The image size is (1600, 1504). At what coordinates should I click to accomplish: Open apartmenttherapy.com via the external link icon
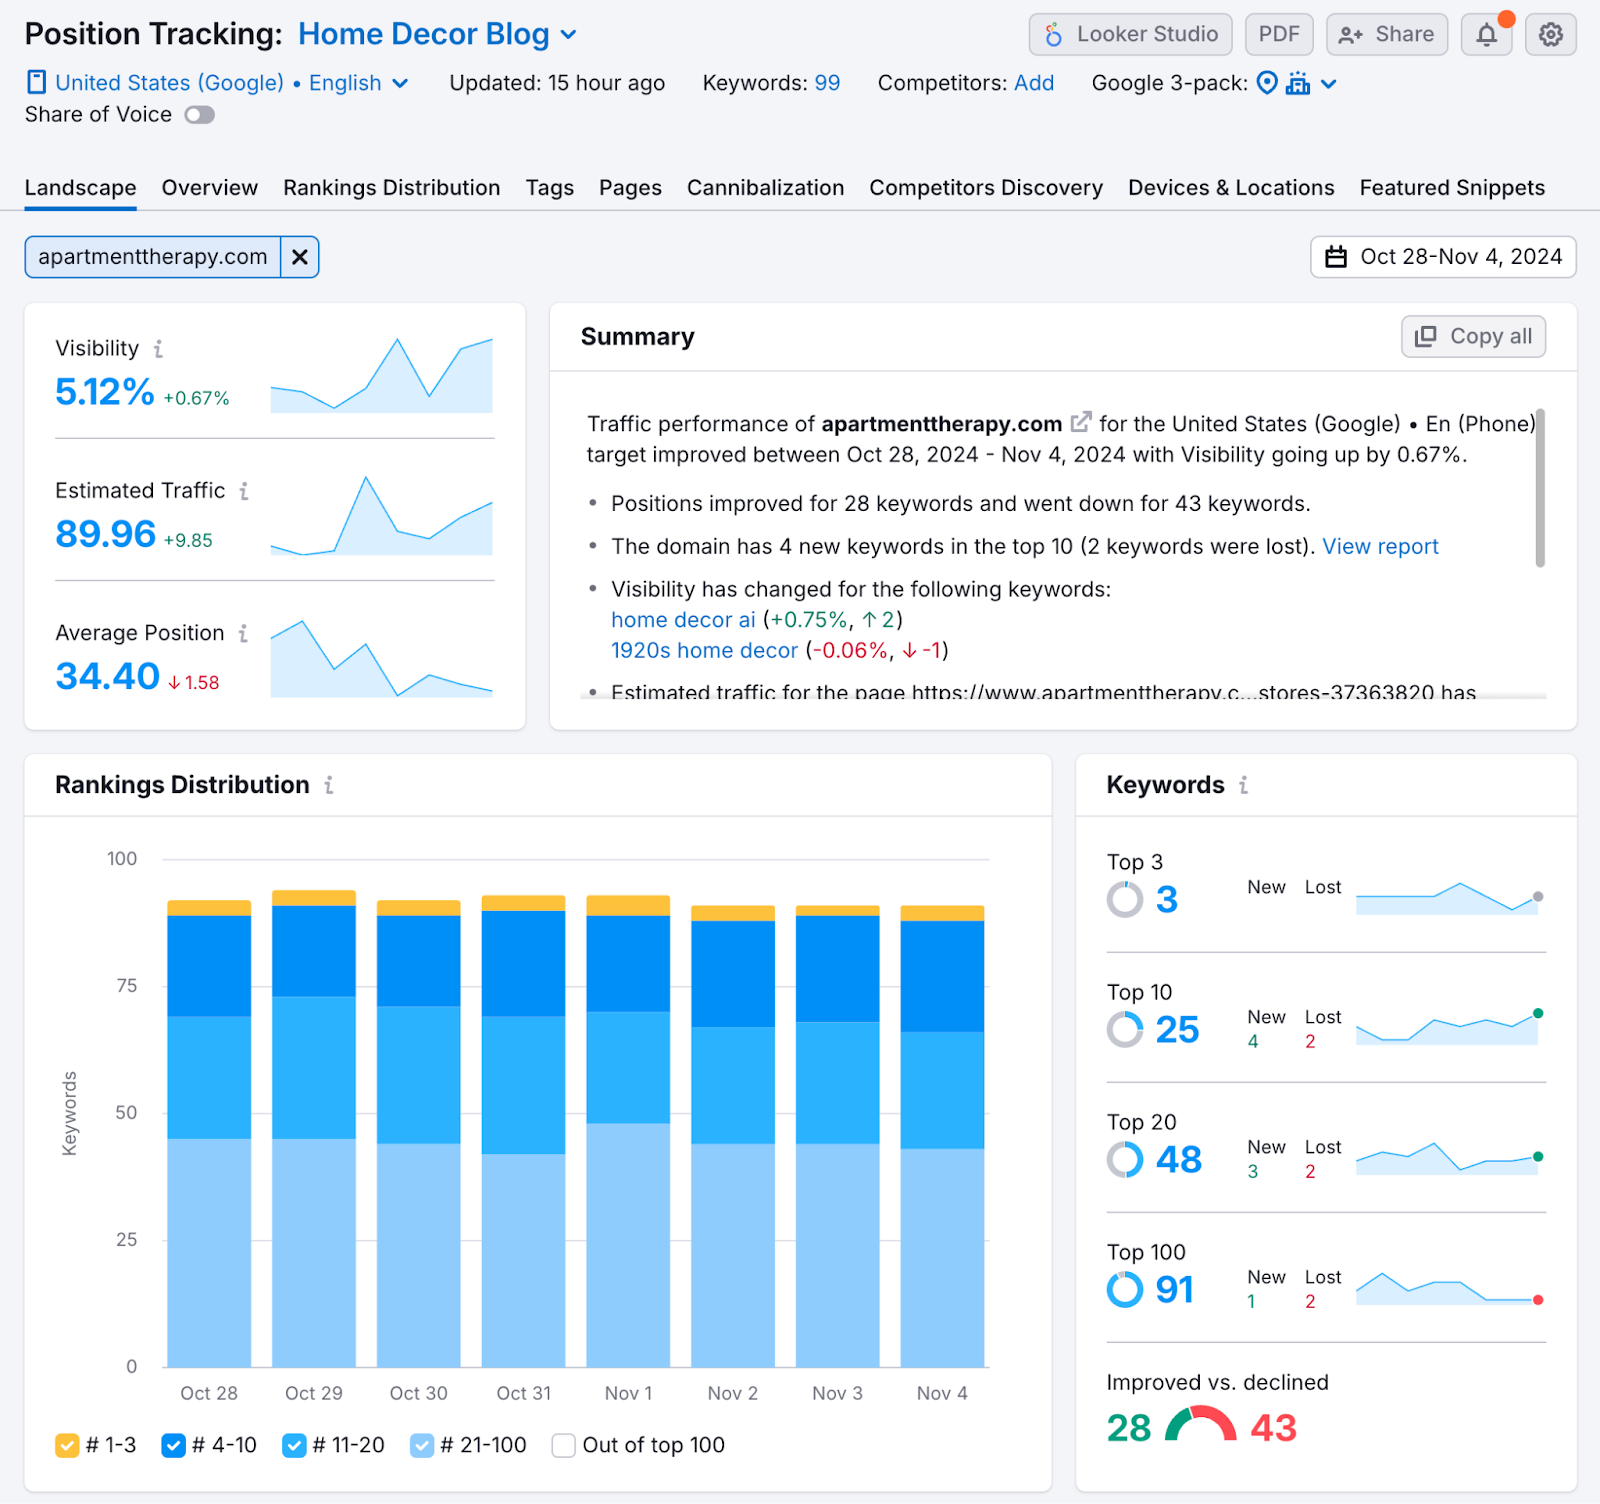[x=1081, y=422]
